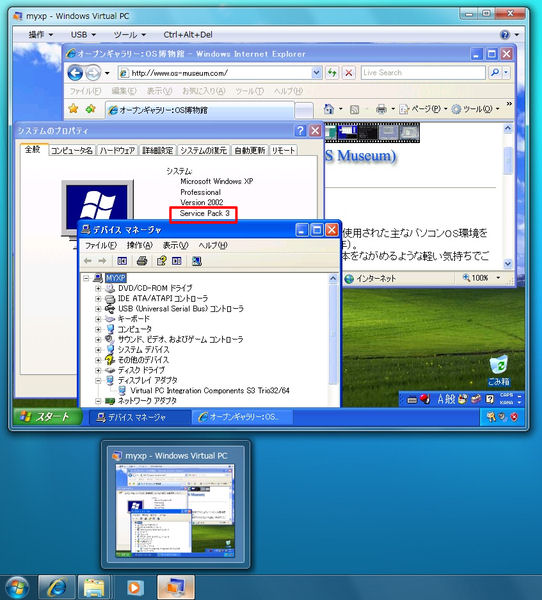Switch to the コンピュータ名 tab

coord(72,150)
